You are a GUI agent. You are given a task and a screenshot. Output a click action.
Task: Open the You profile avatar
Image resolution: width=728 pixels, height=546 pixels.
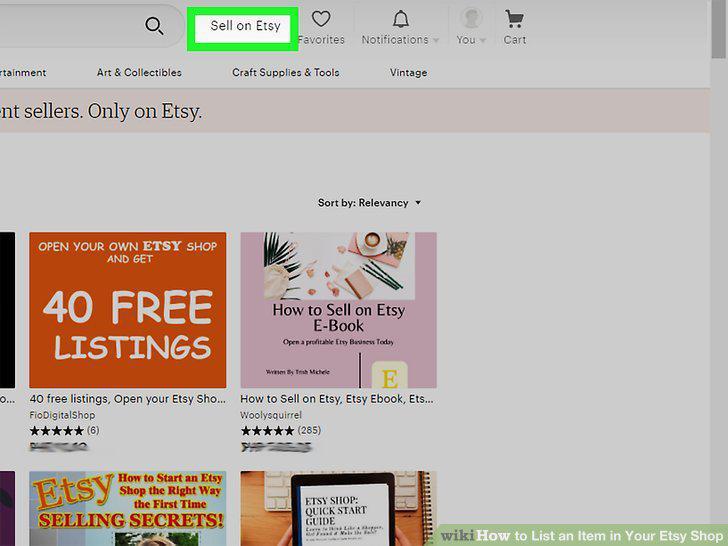click(x=471, y=19)
